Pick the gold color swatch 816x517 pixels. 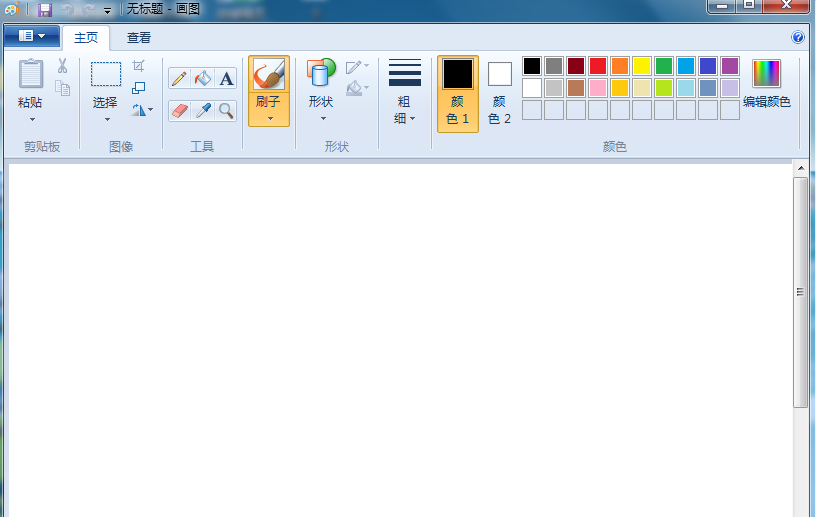point(620,88)
